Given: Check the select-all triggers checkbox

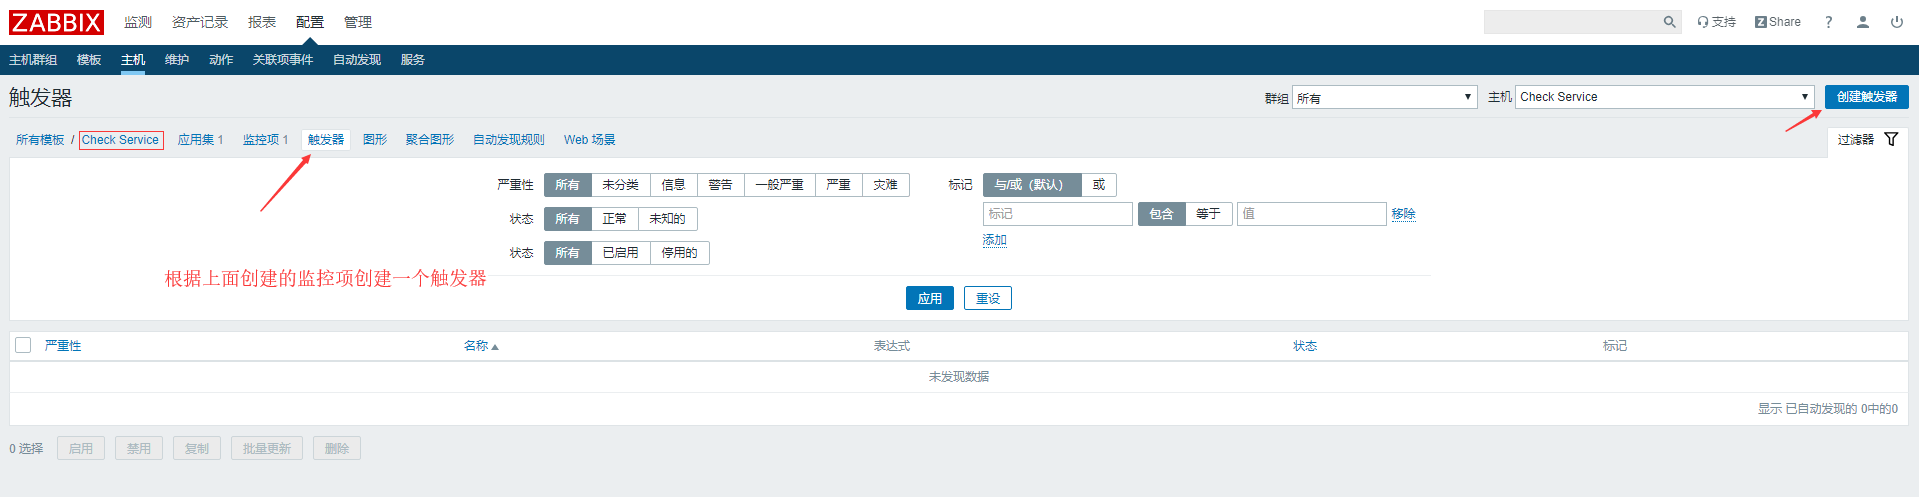Looking at the screenshot, I should (23, 345).
